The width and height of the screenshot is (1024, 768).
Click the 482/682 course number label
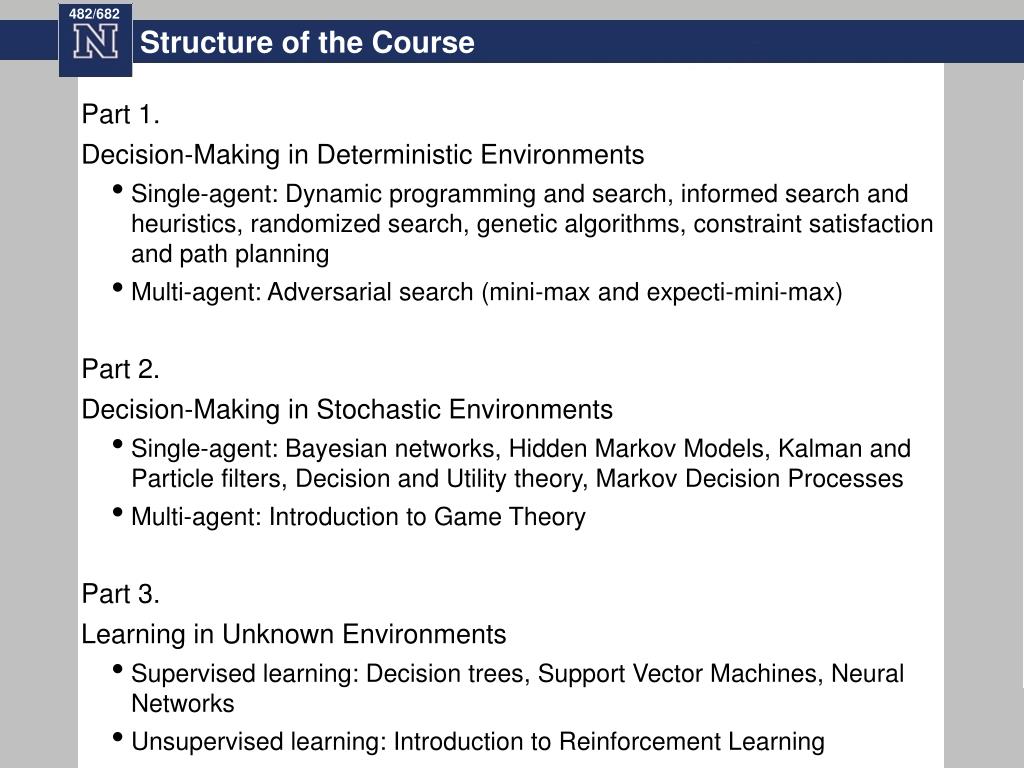point(95,14)
